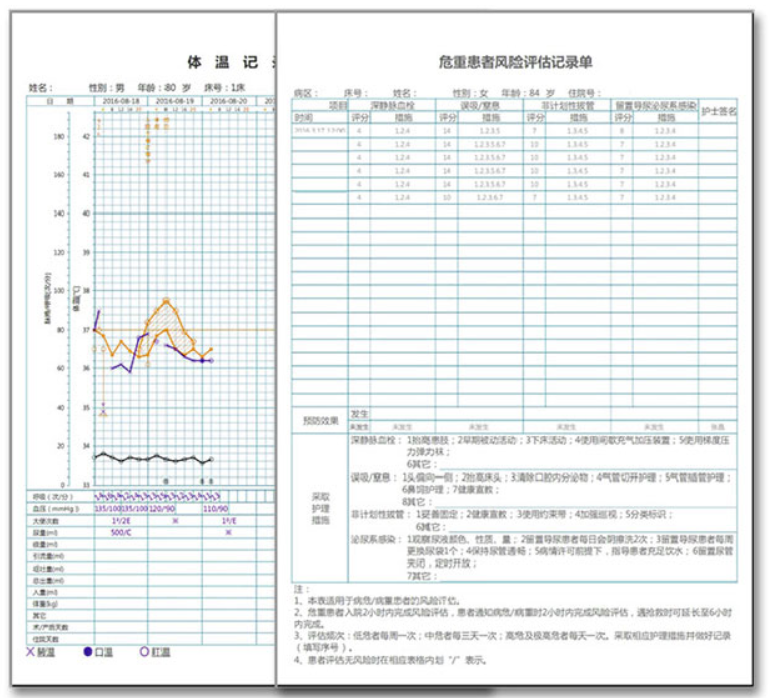
Task: Click the blood pressure value 110/90
Action: coord(216,509)
